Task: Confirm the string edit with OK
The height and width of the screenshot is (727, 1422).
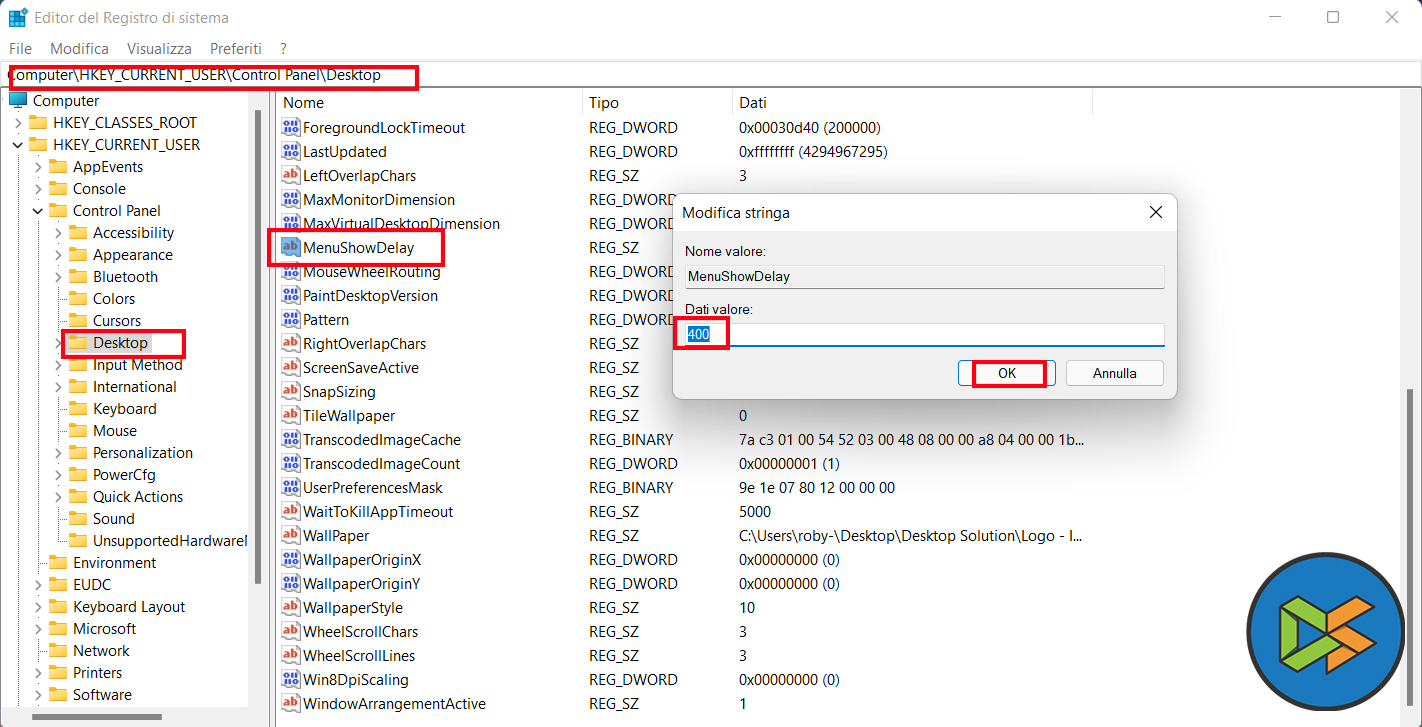Action: coord(1007,373)
